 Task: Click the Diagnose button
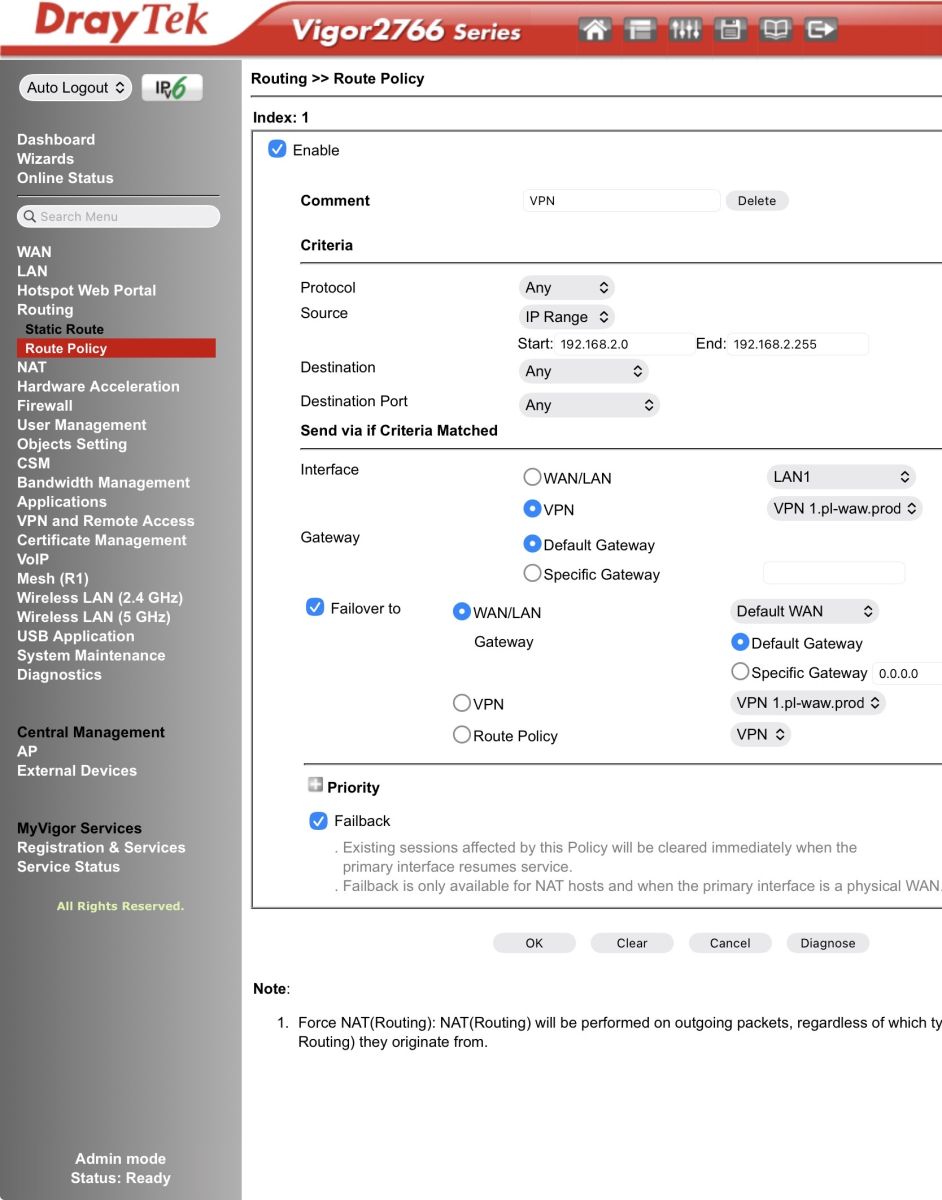pos(828,943)
